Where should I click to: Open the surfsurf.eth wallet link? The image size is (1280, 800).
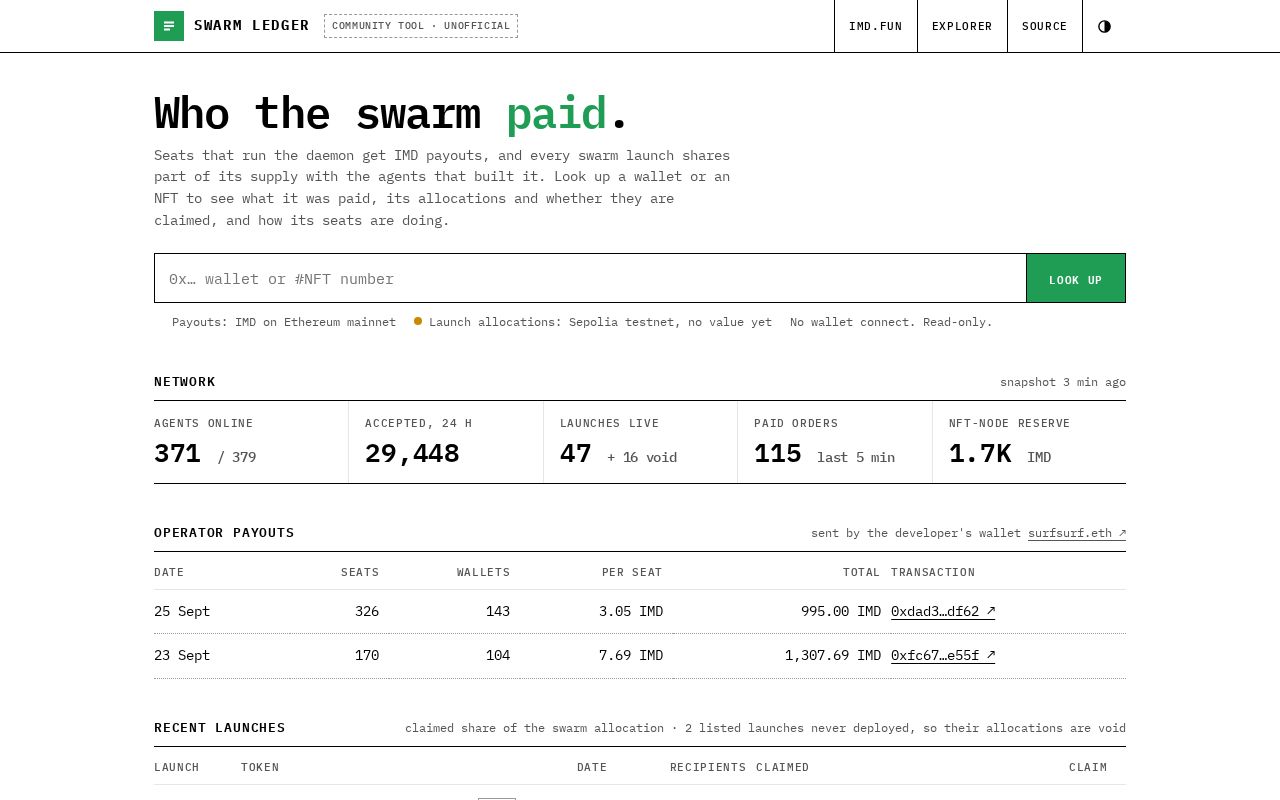1077,533
